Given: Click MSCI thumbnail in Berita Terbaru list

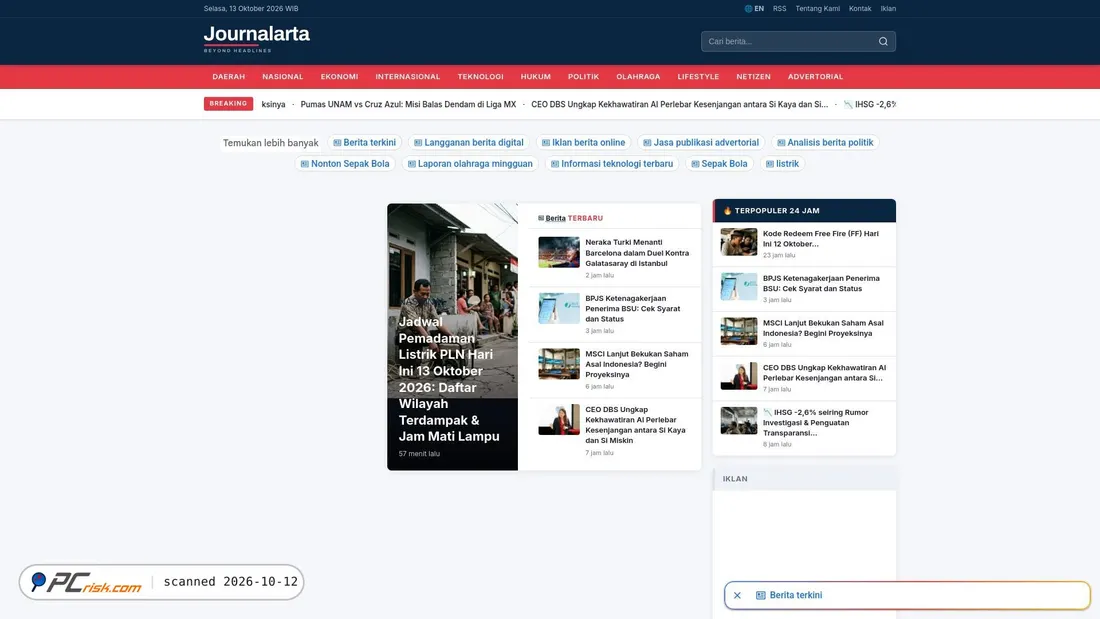Looking at the screenshot, I should 559,364.
